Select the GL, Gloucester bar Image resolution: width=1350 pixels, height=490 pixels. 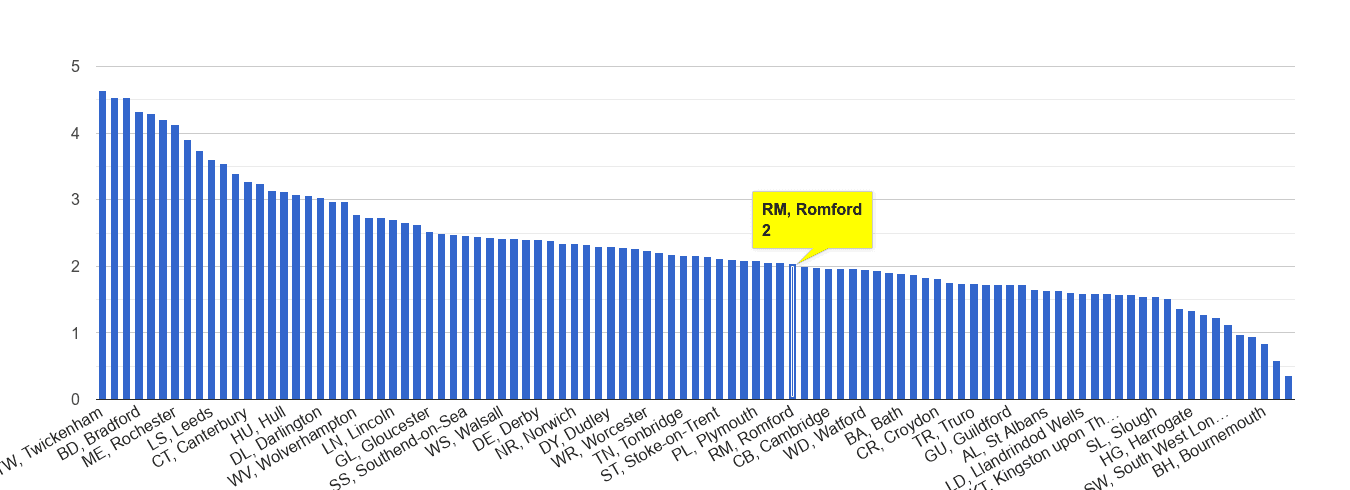tap(429, 316)
